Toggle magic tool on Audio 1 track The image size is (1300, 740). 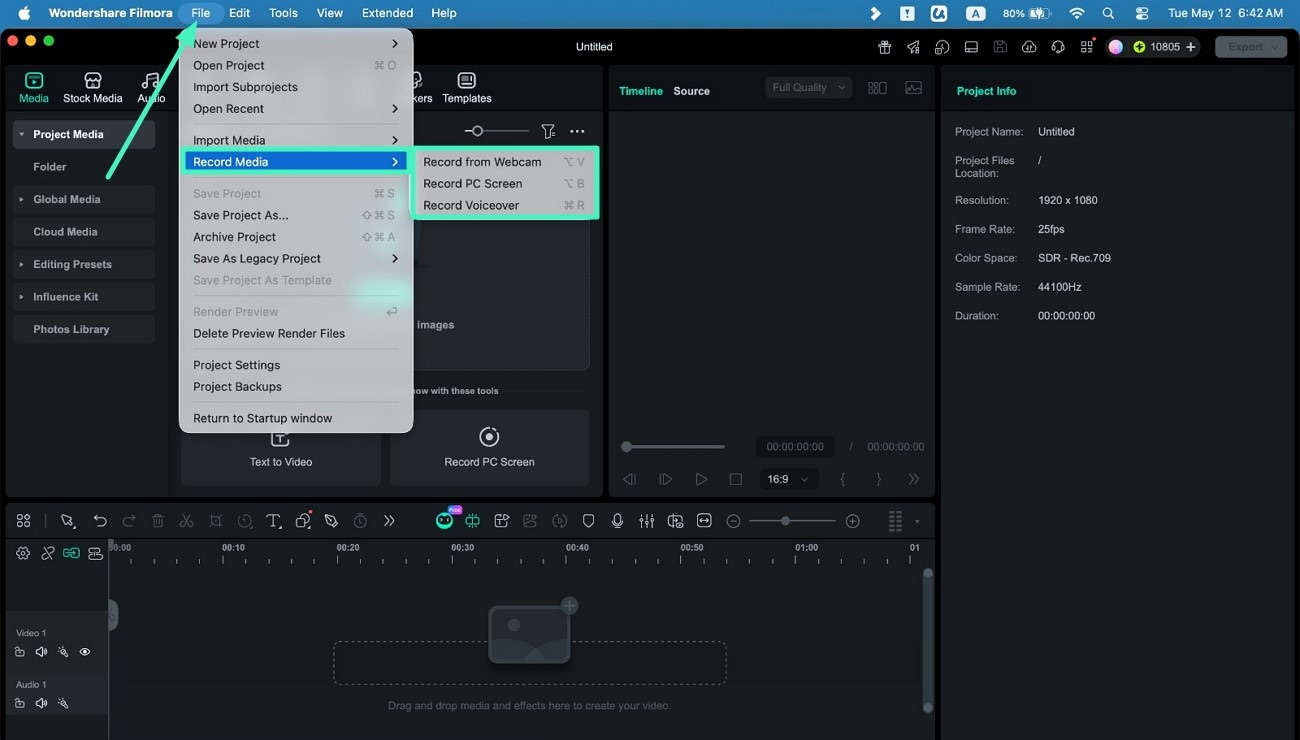pyautogui.click(x=63, y=703)
